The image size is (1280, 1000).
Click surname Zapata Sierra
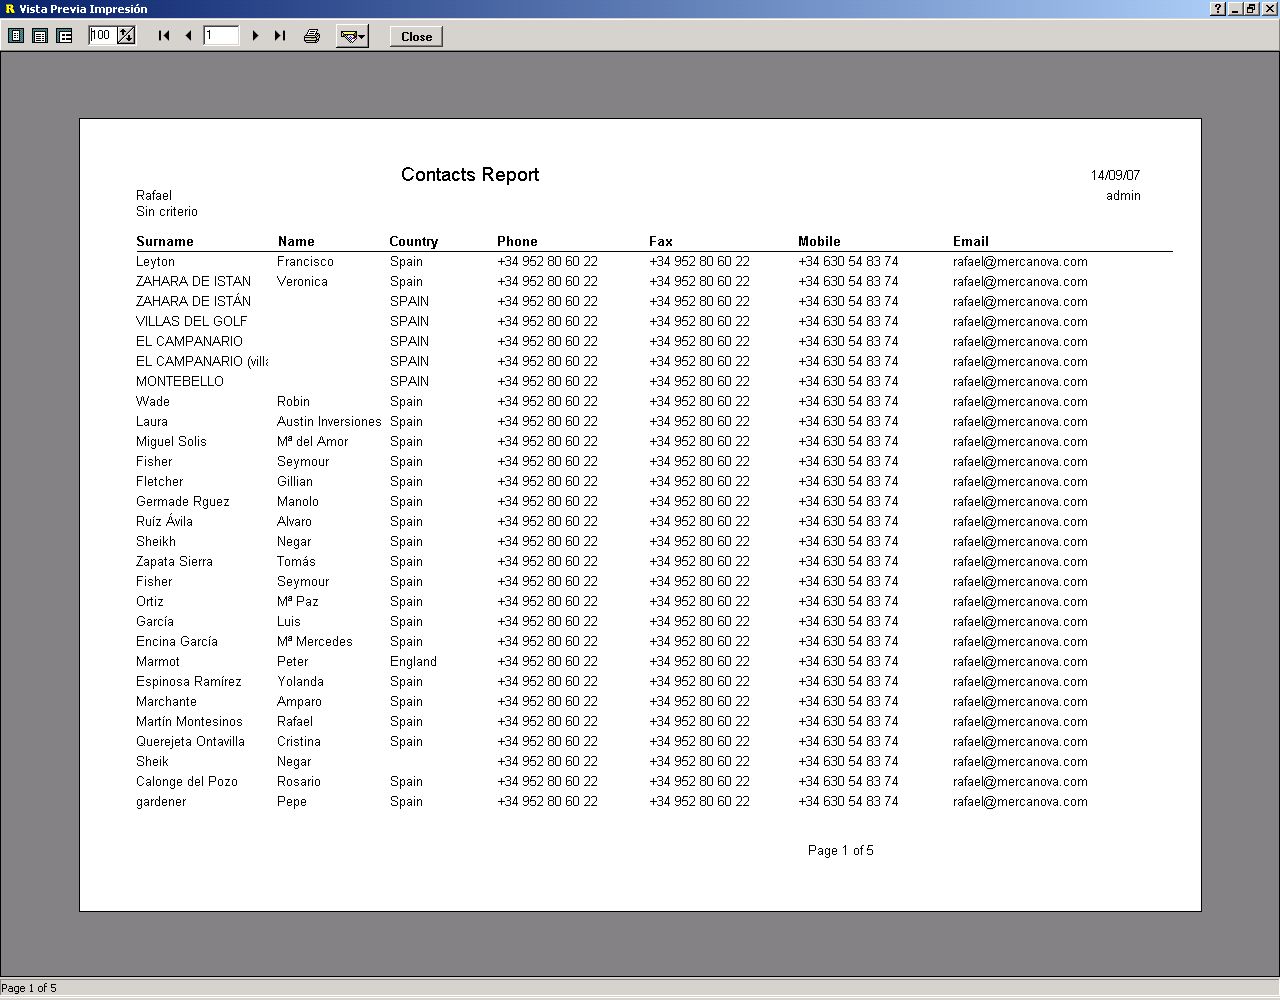point(174,562)
